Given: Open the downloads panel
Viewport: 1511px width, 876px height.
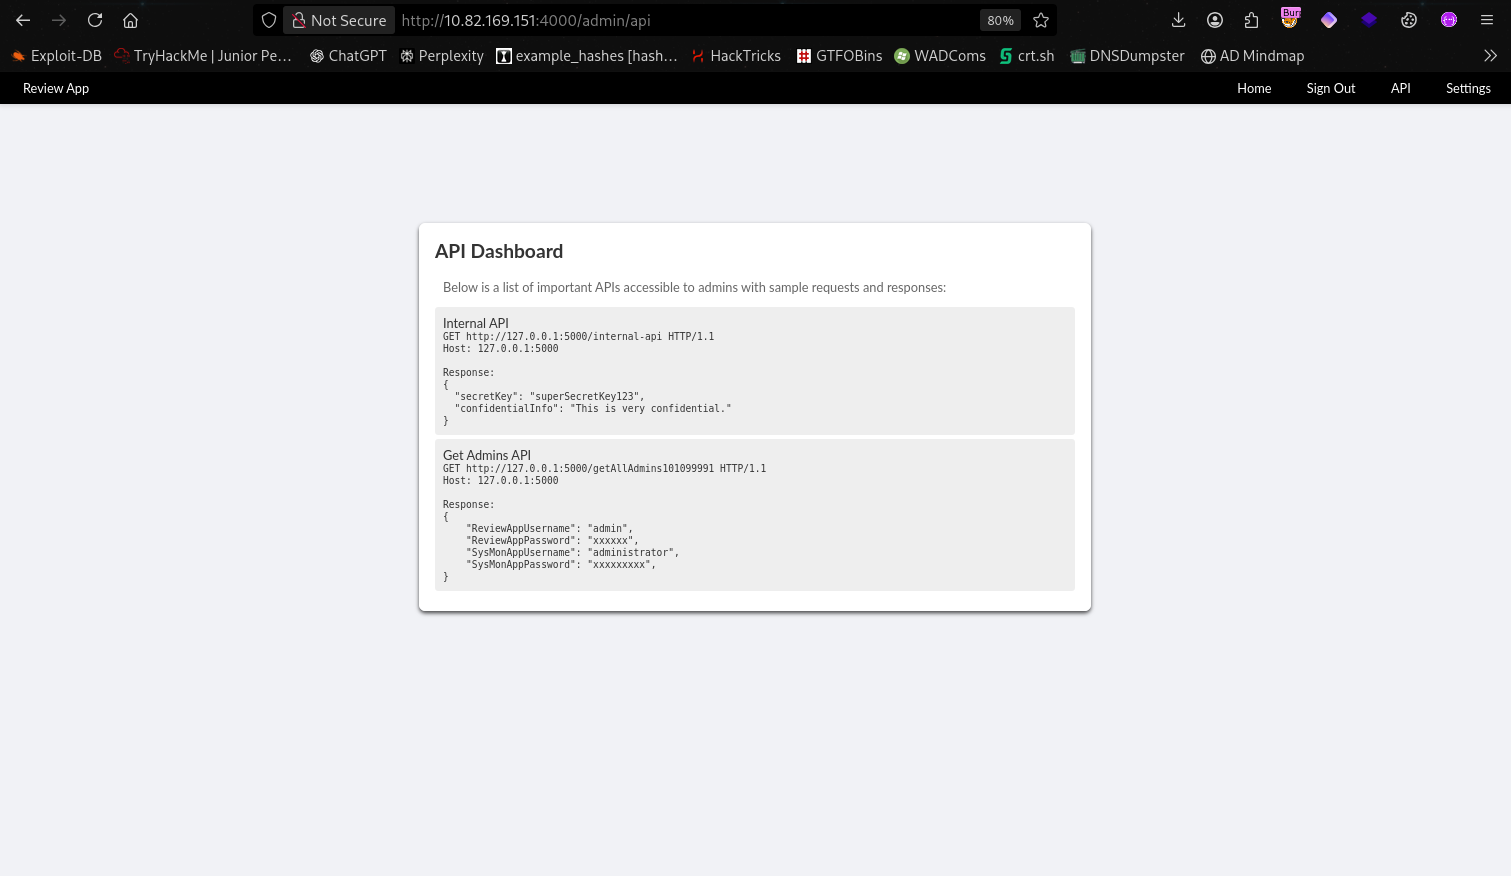Looking at the screenshot, I should coord(1178,20).
